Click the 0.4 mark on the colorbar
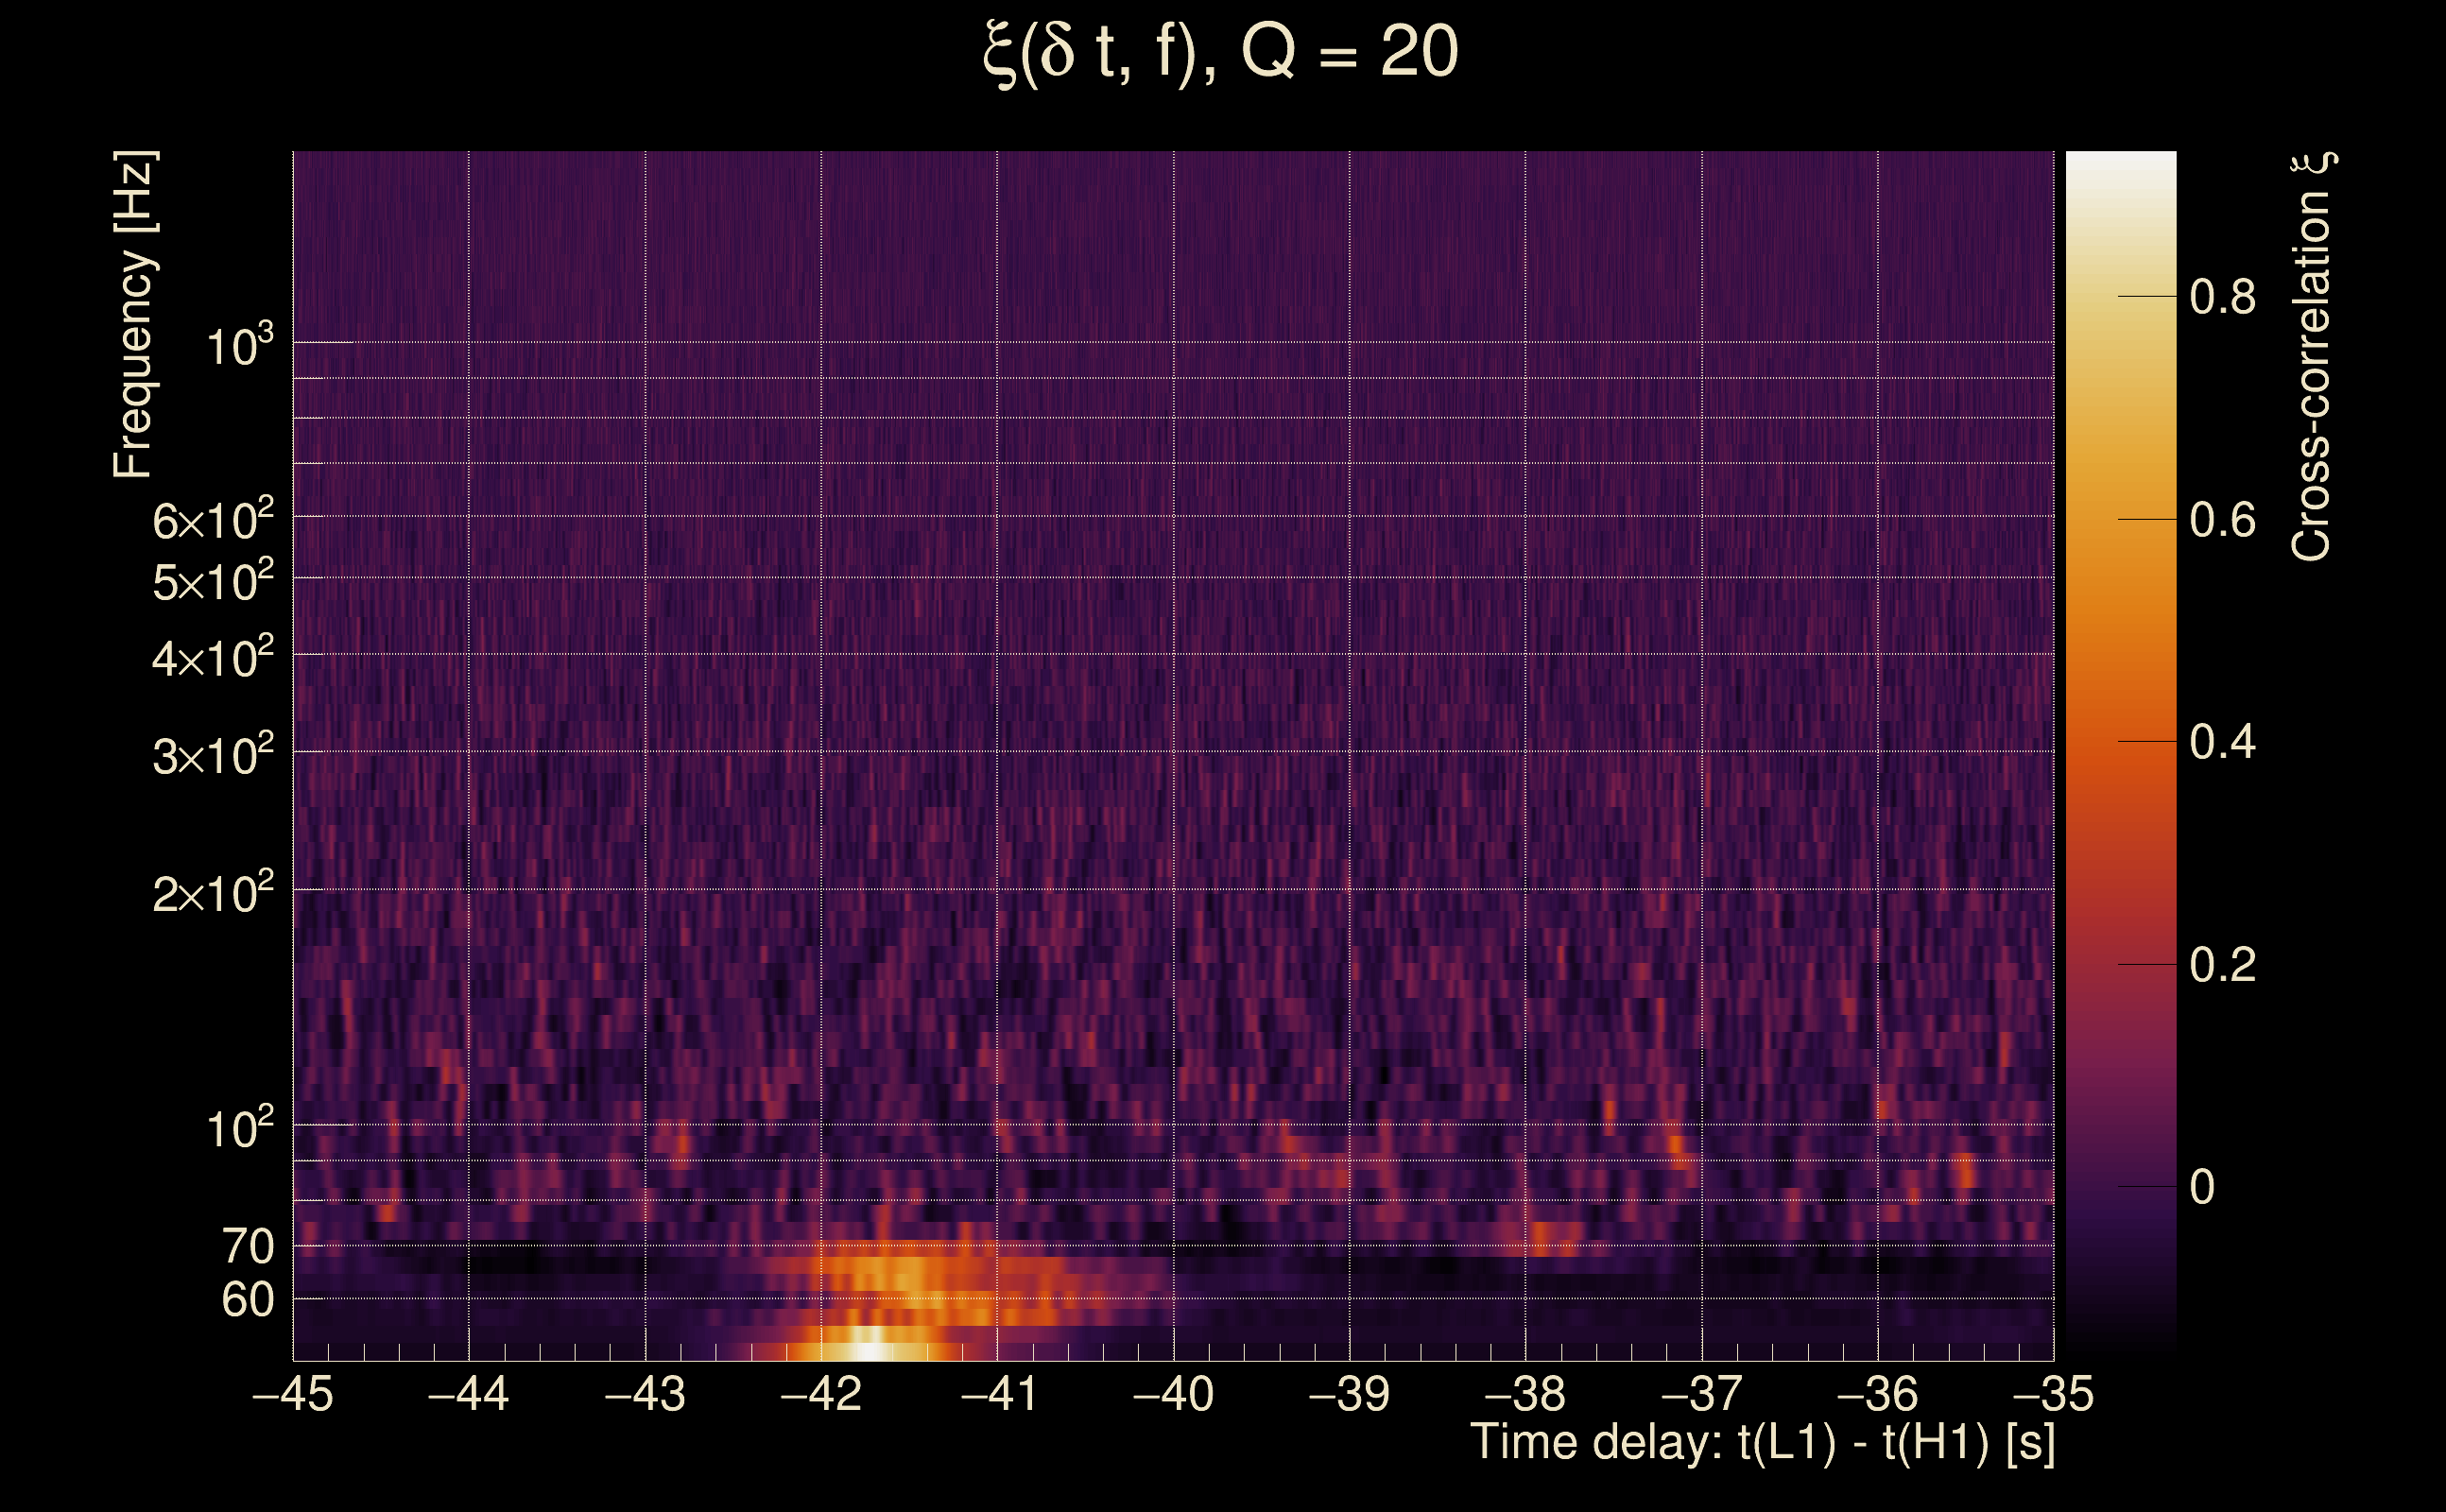 pos(2222,742)
